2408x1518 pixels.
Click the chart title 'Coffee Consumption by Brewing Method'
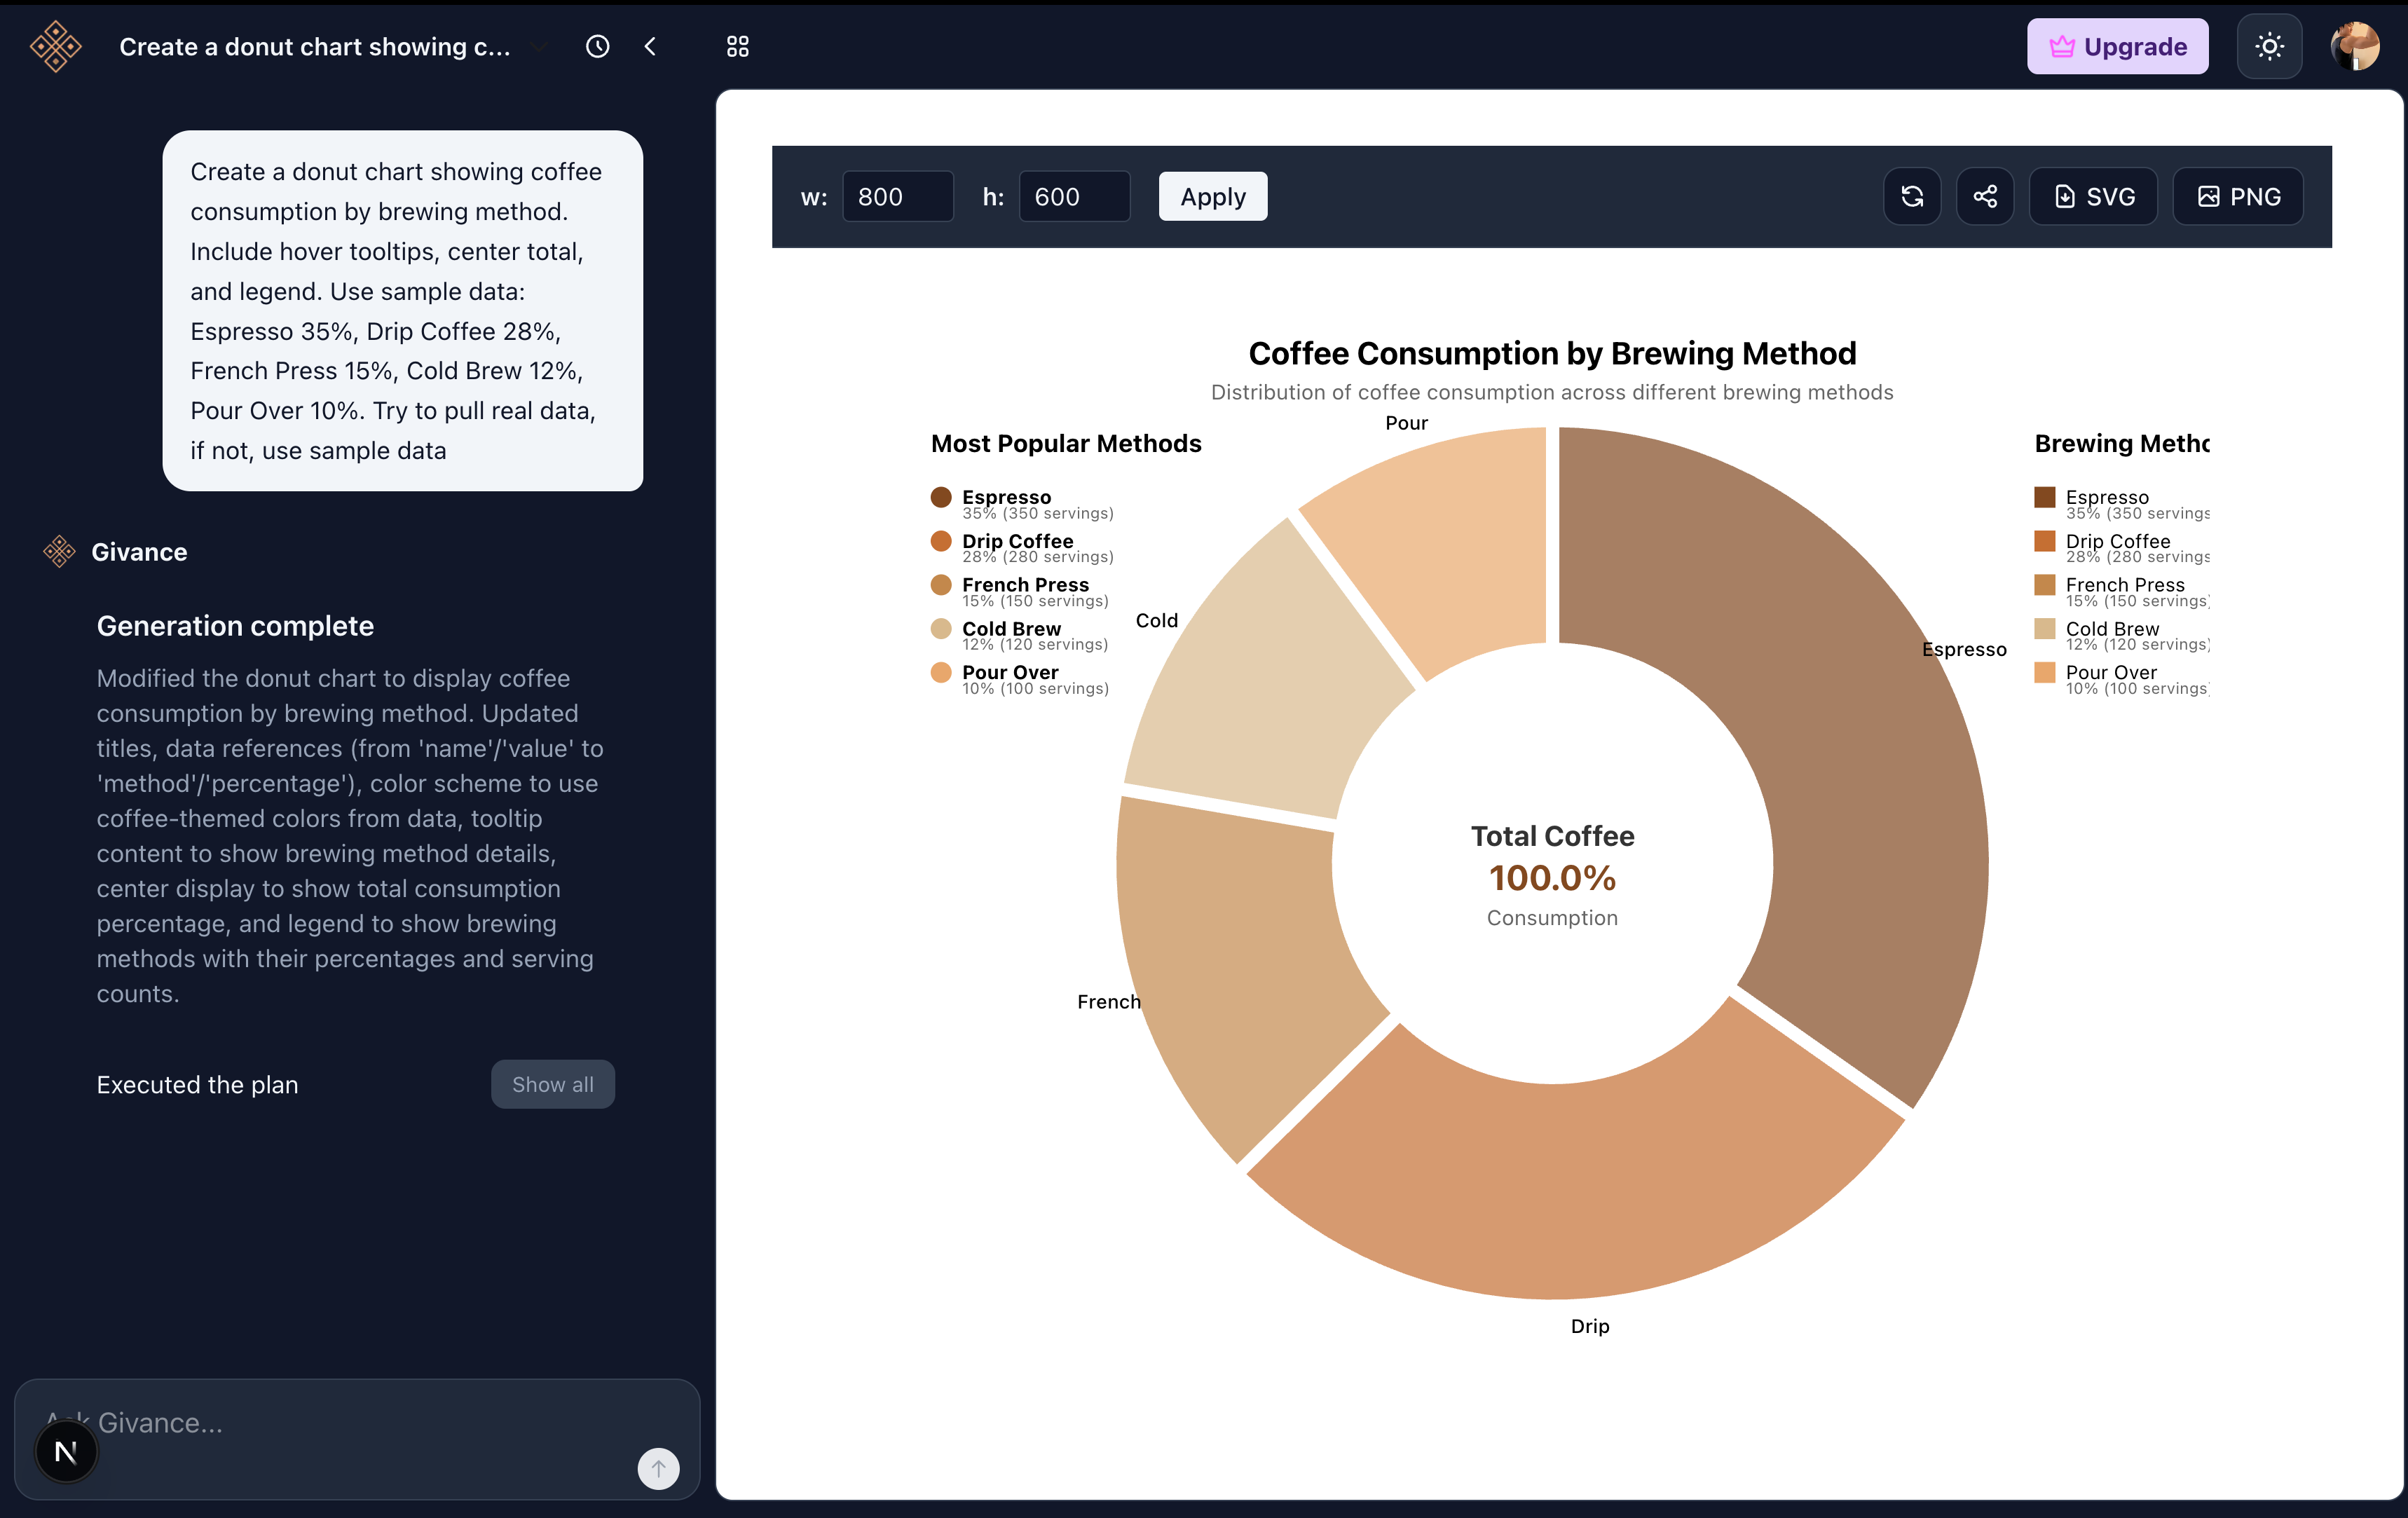point(1552,353)
